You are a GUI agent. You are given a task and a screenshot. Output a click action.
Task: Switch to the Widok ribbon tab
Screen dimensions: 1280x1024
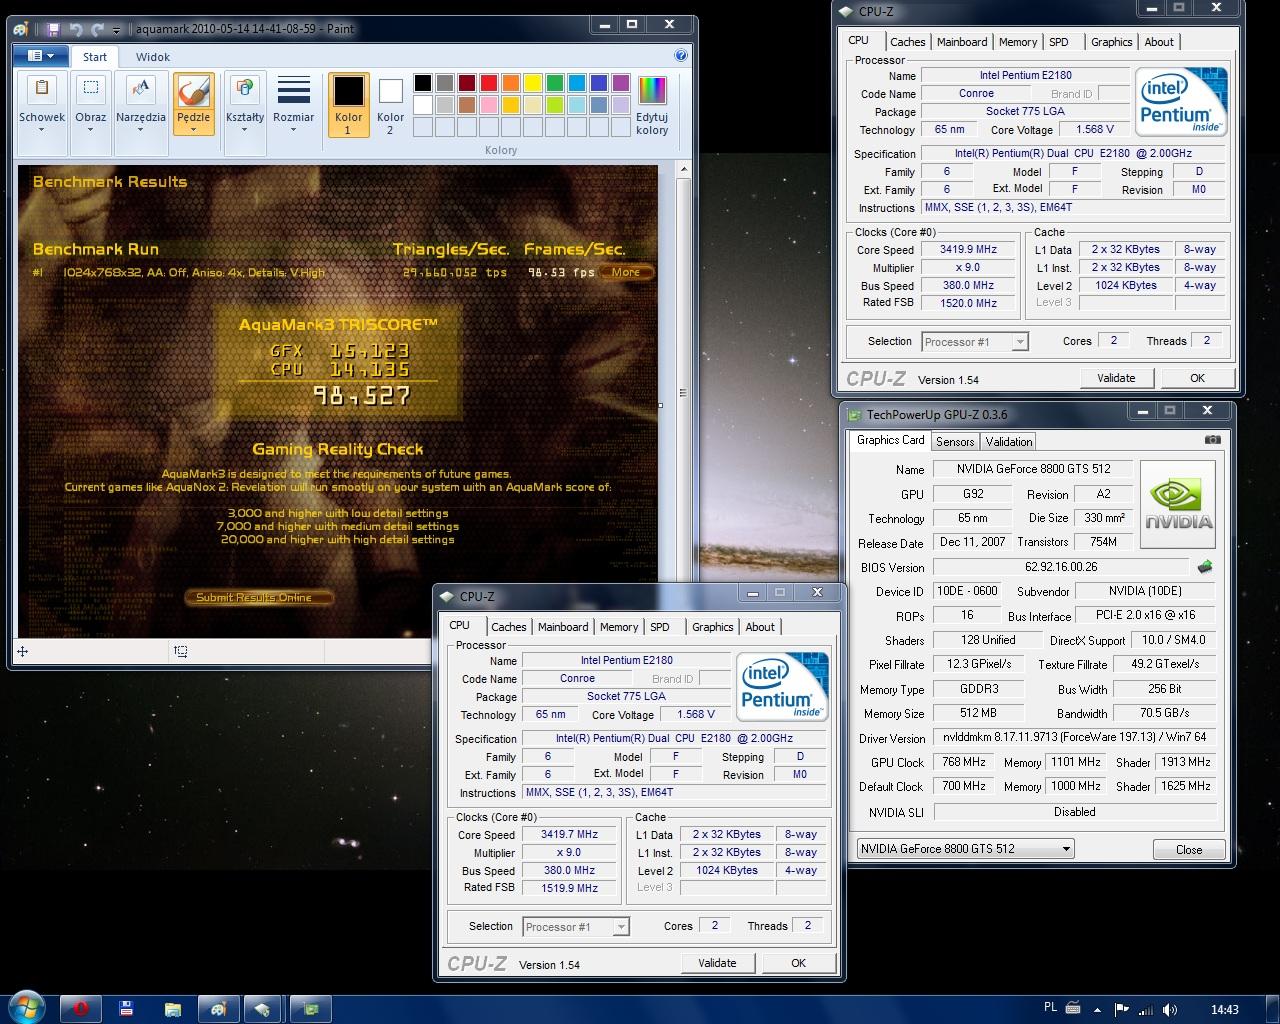pyautogui.click(x=153, y=57)
